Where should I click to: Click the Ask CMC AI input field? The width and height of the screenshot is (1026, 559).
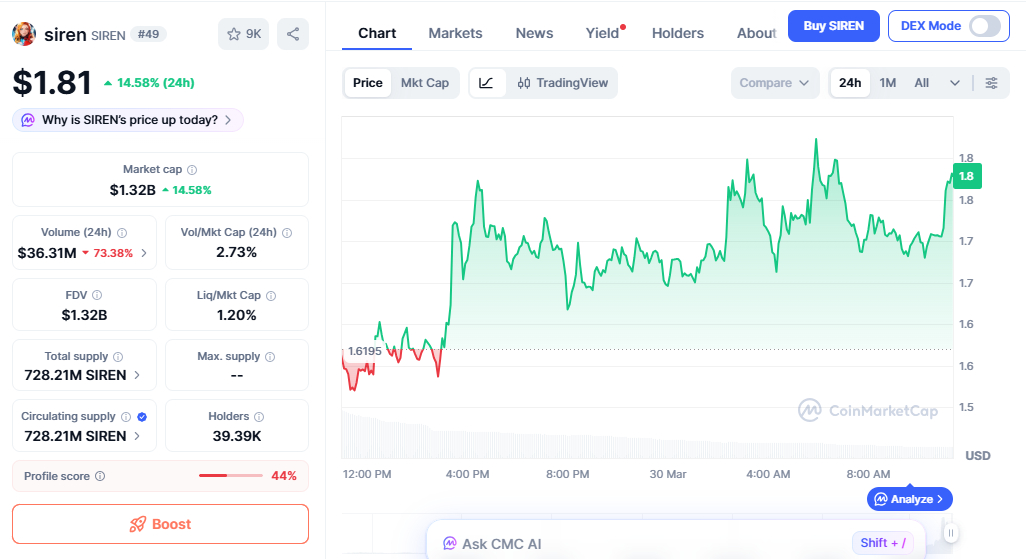[x=676, y=543]
